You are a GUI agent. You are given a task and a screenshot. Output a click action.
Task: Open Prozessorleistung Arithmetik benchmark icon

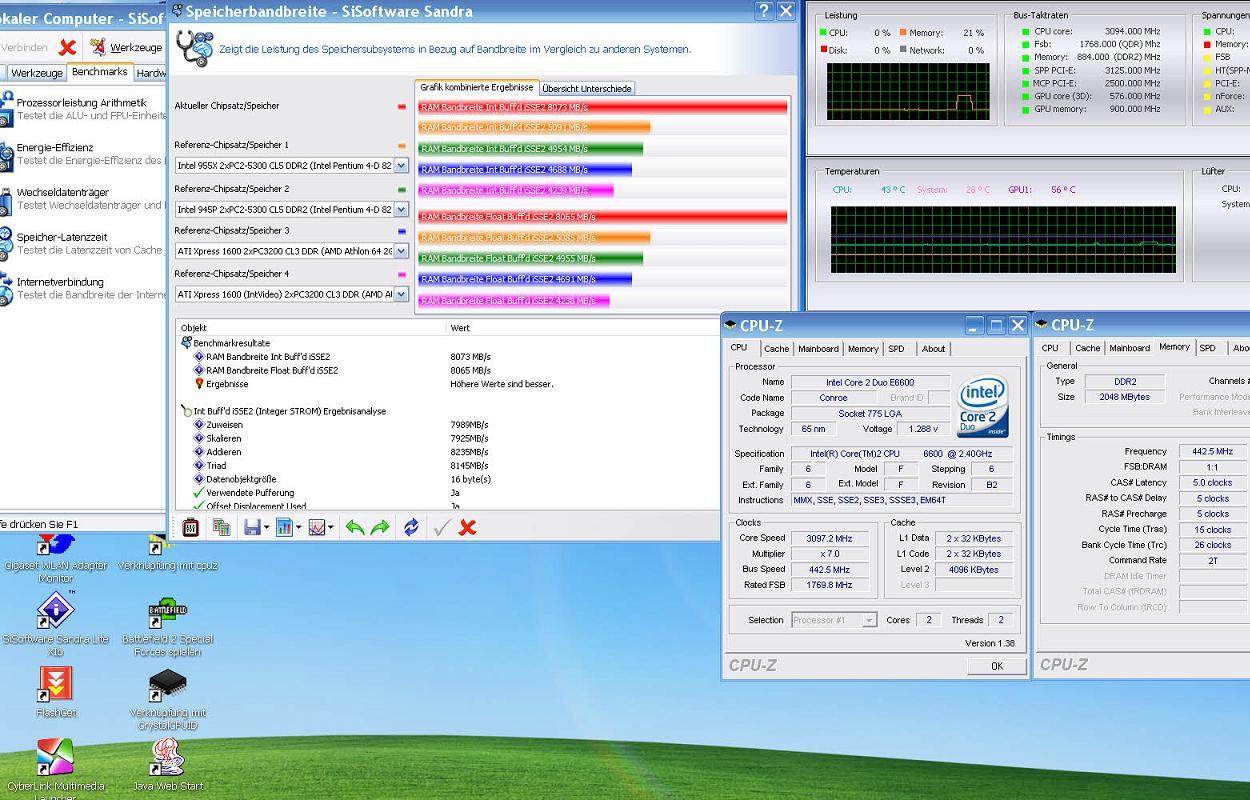[x=8, y=108]
